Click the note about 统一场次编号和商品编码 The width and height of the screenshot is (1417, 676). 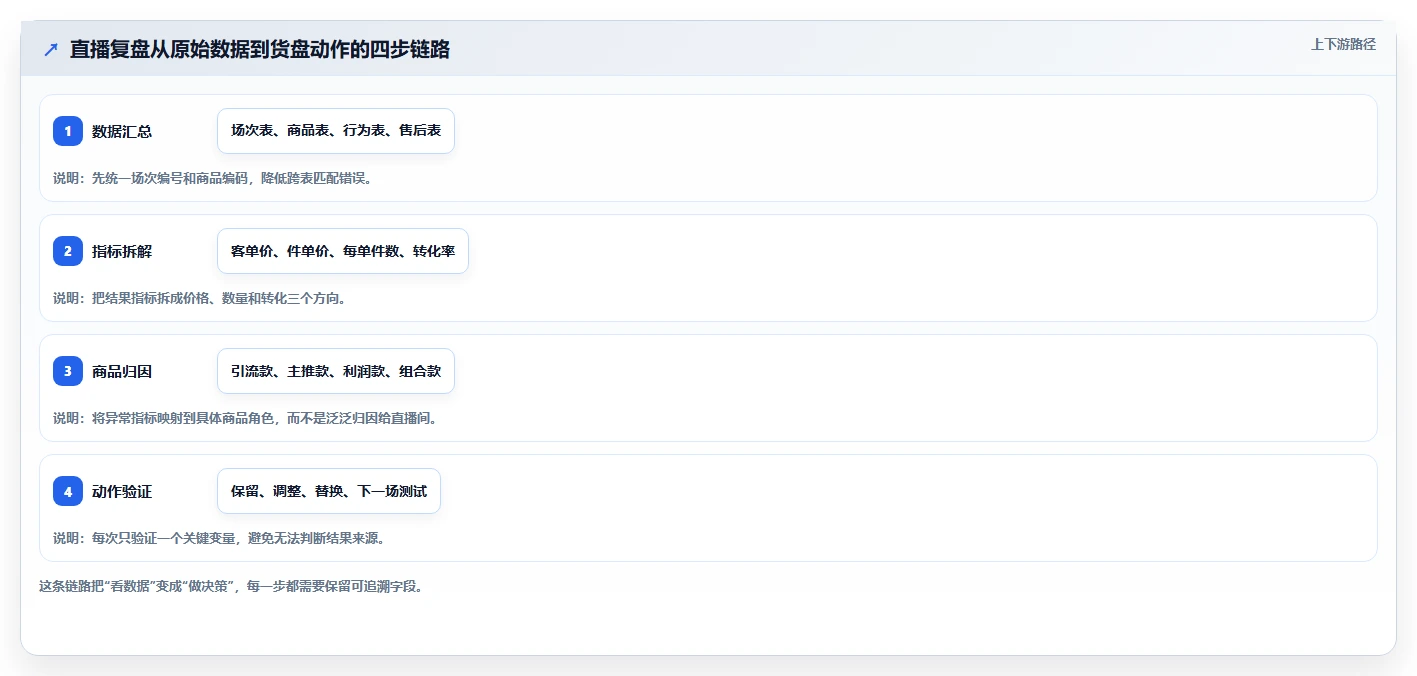[x=213, y=178]
